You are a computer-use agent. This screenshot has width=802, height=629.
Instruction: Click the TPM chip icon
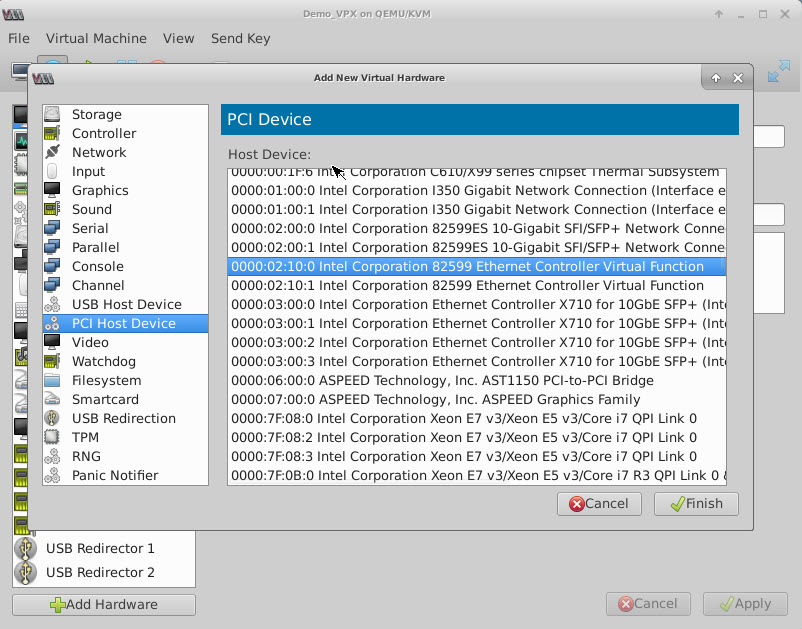[52, 437]
